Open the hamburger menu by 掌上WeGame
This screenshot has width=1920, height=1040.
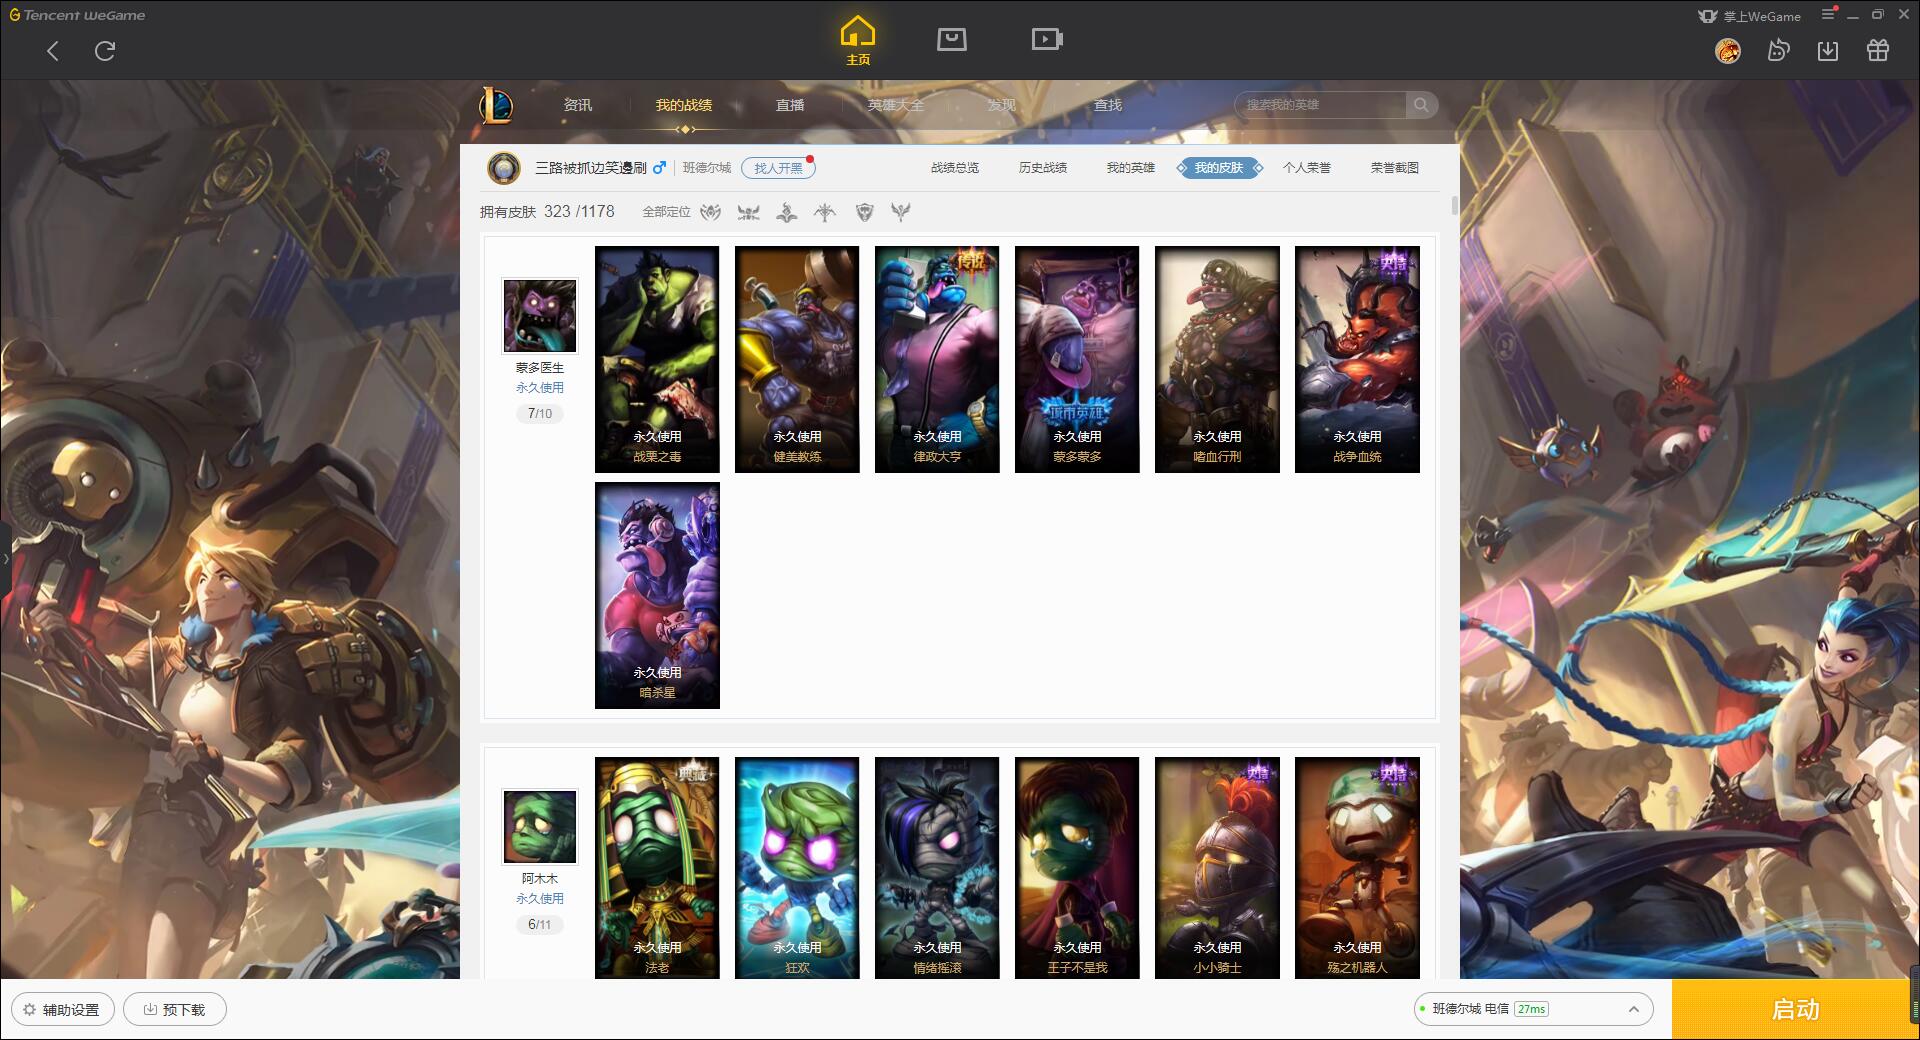point(1829,15)
